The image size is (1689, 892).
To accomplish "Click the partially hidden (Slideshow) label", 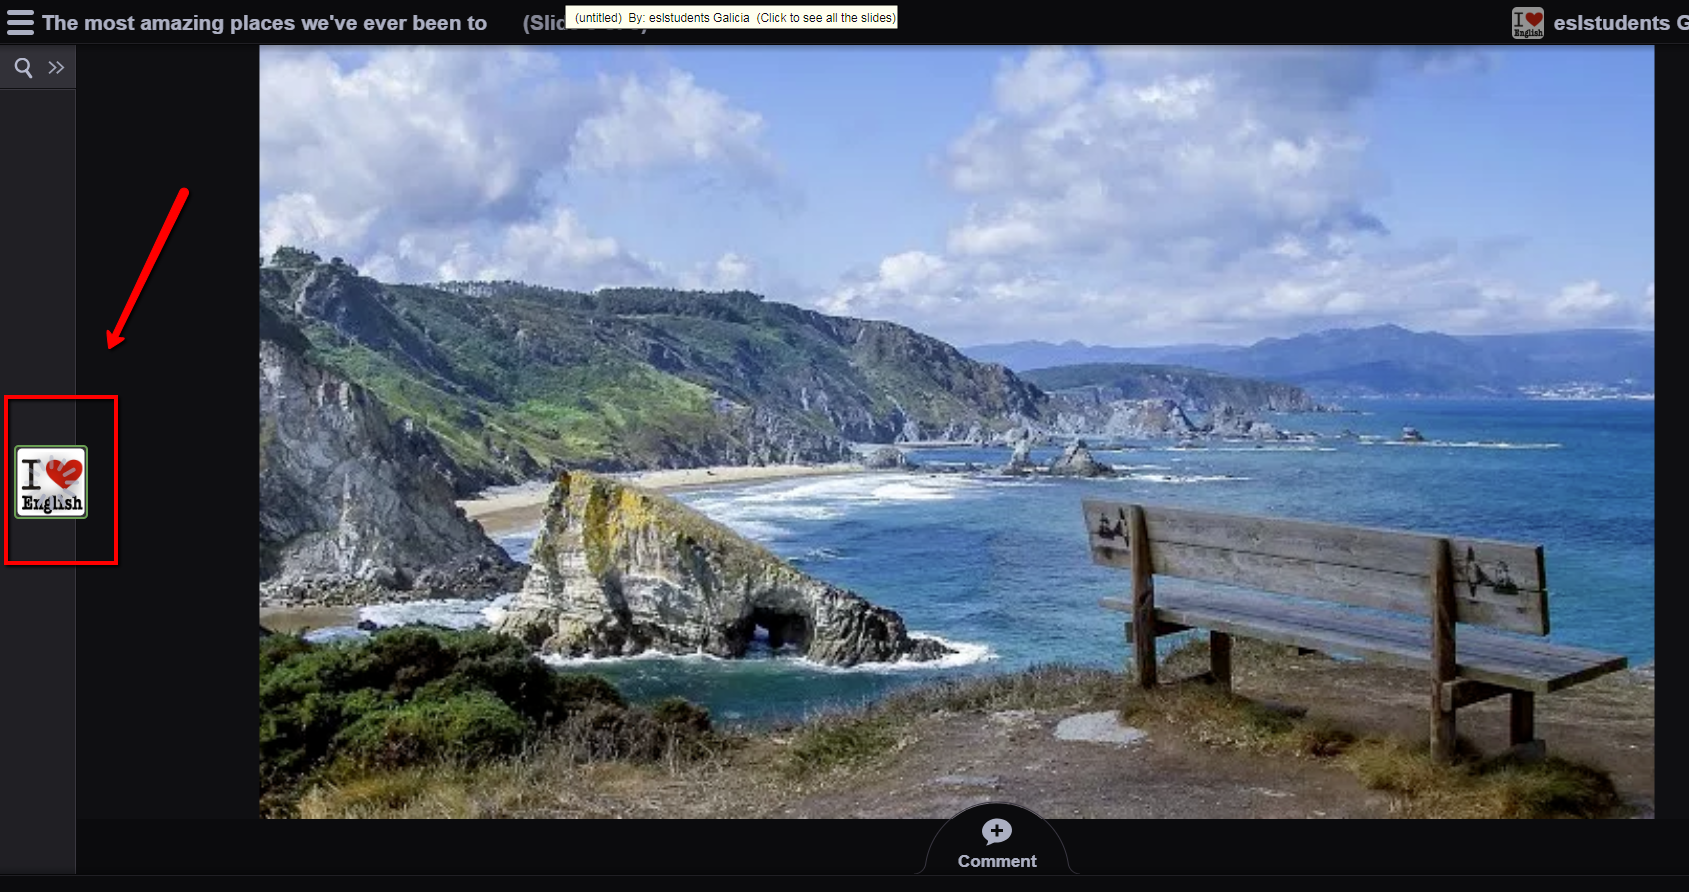I will 543,23.
